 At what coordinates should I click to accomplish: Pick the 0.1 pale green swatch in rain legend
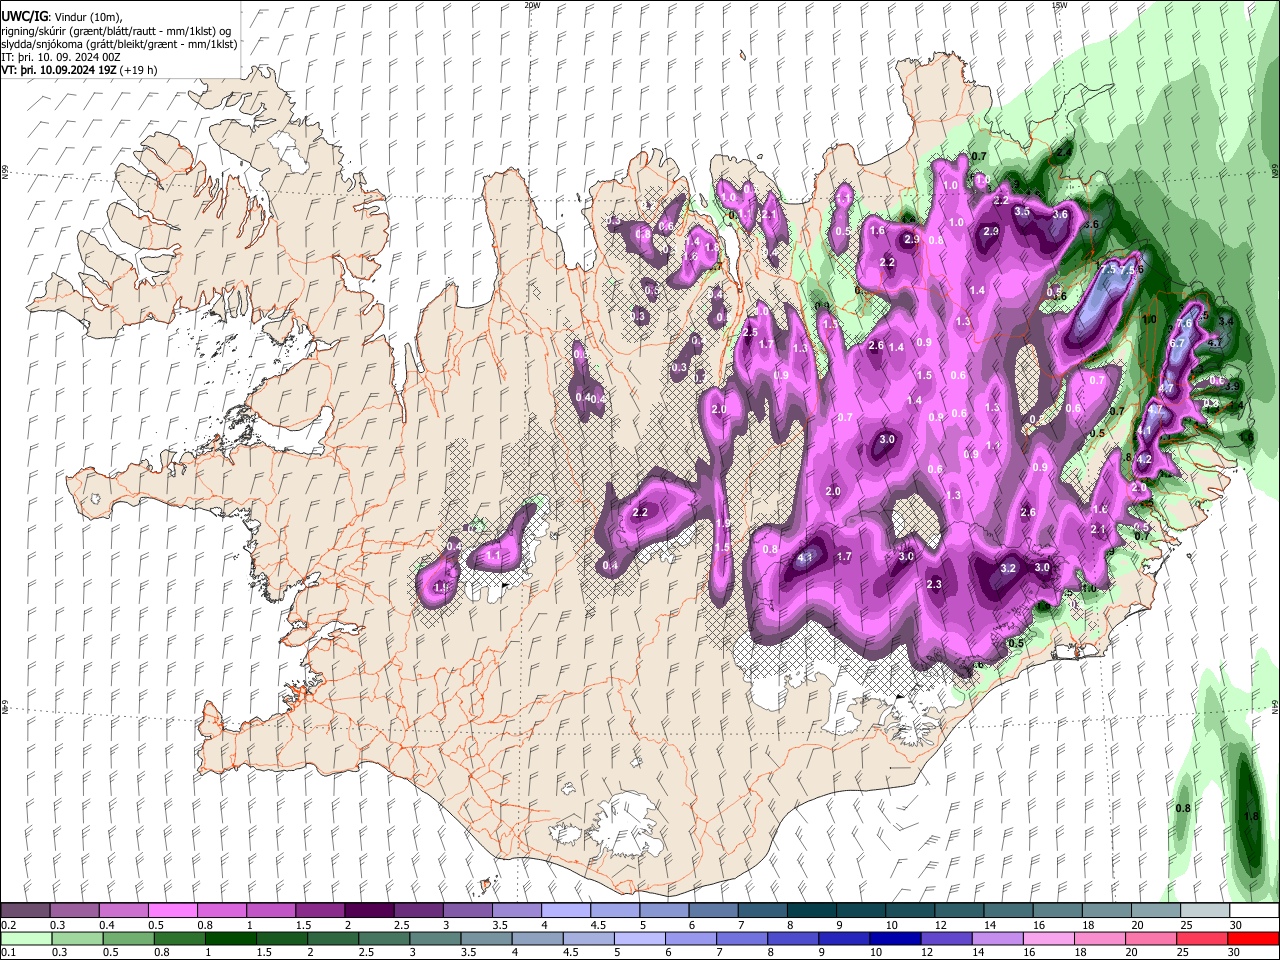click(x=25, y=938)
